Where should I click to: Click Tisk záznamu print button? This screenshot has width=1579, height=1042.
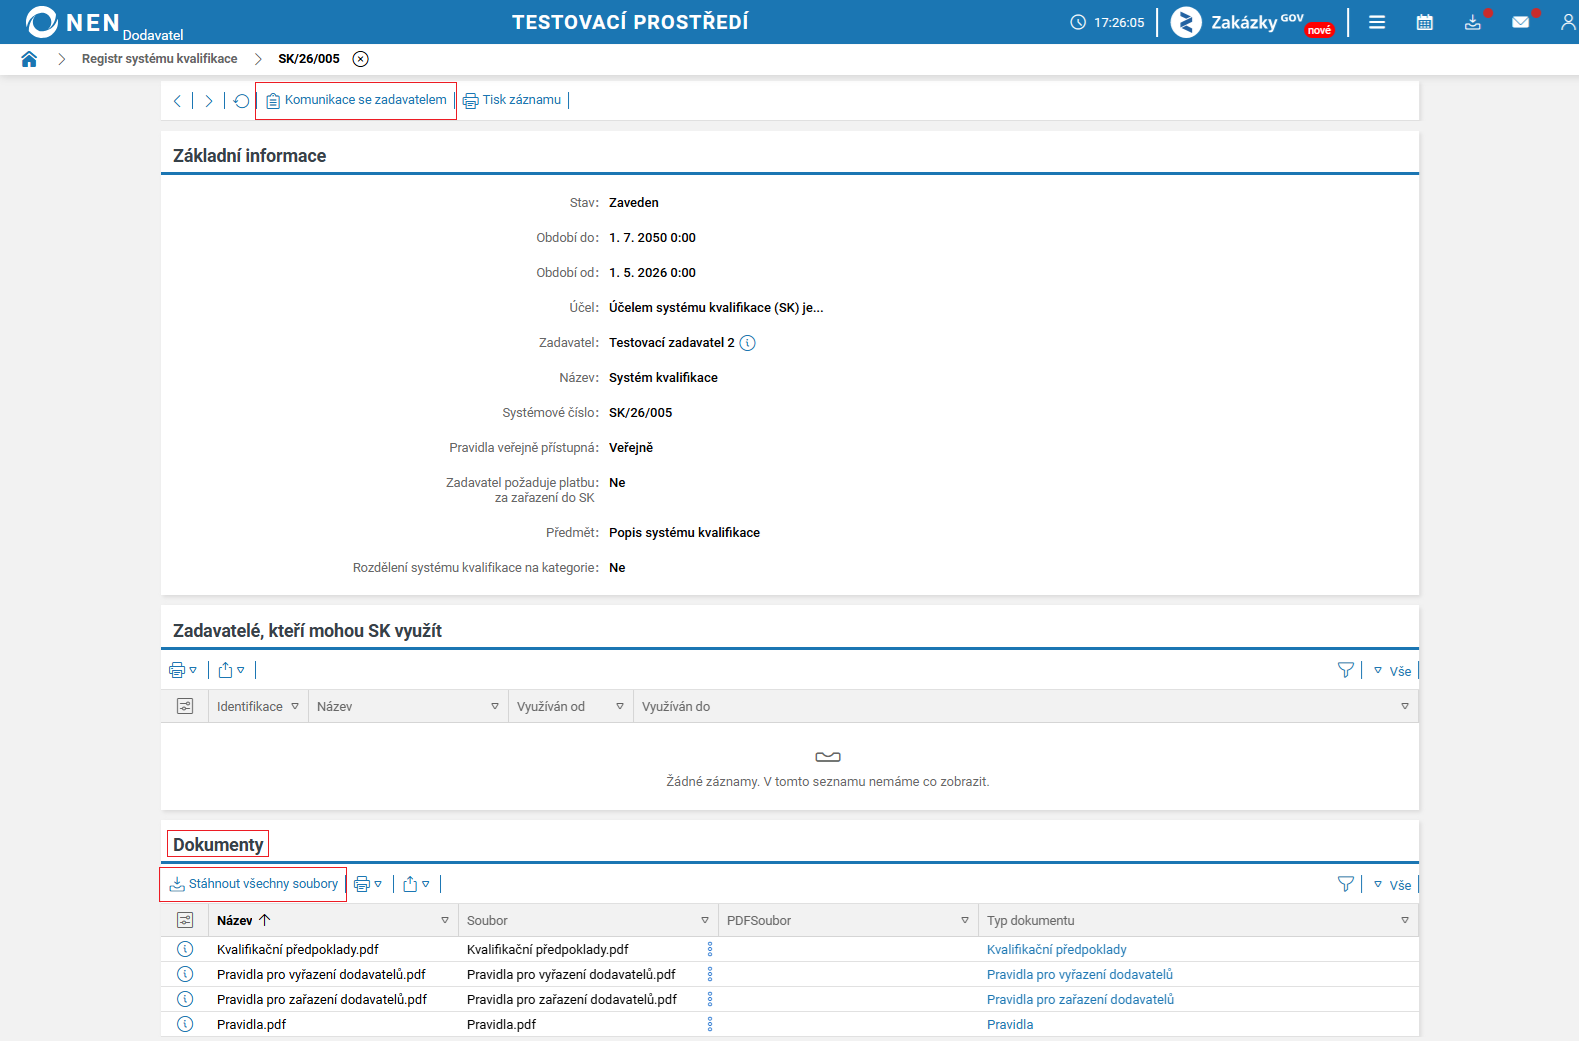pyautogui.click(x=512, y=100)
